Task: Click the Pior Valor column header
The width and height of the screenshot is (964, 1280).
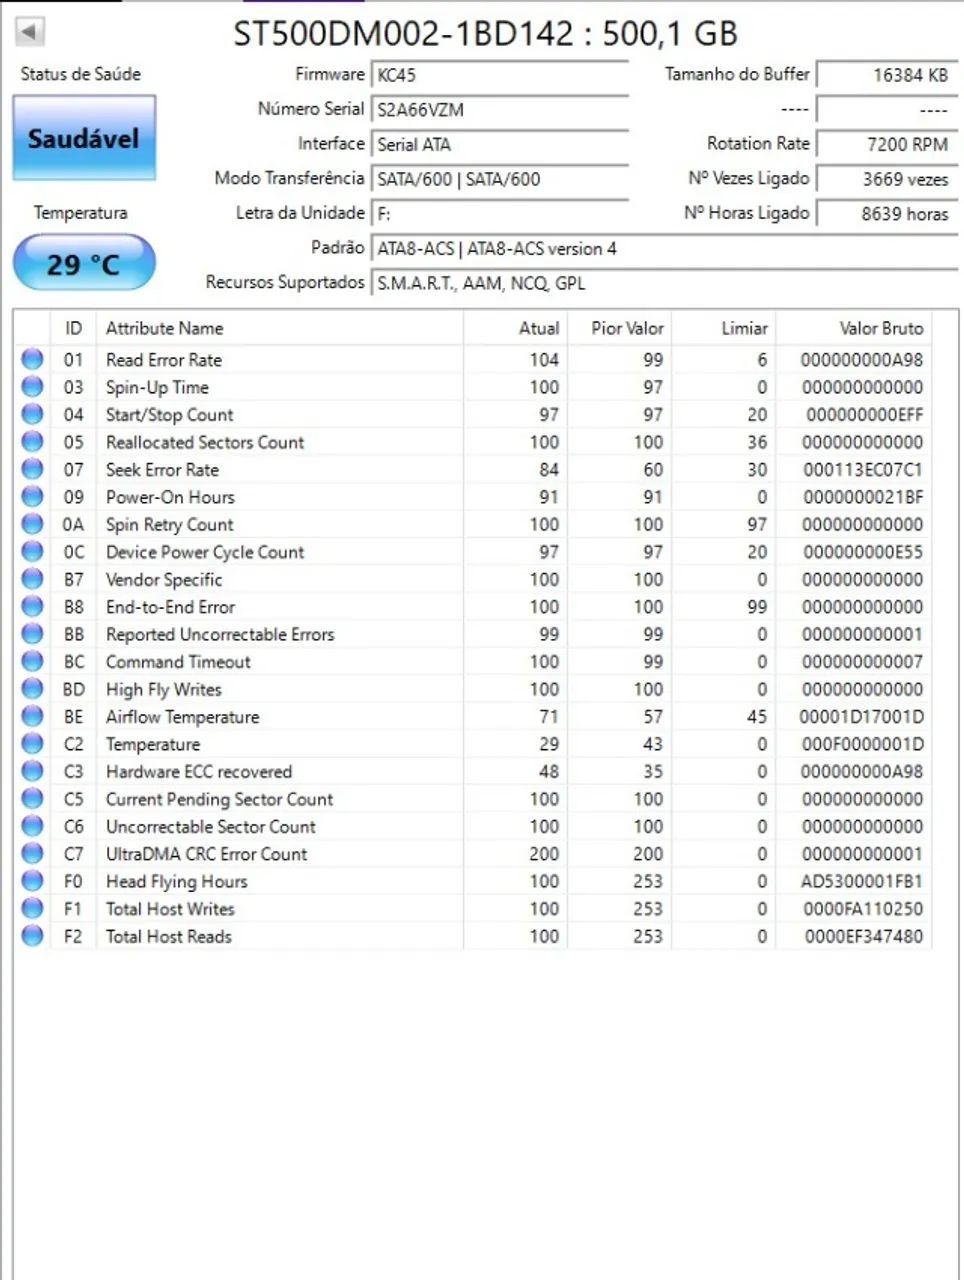Action: (x=620, y=328)
